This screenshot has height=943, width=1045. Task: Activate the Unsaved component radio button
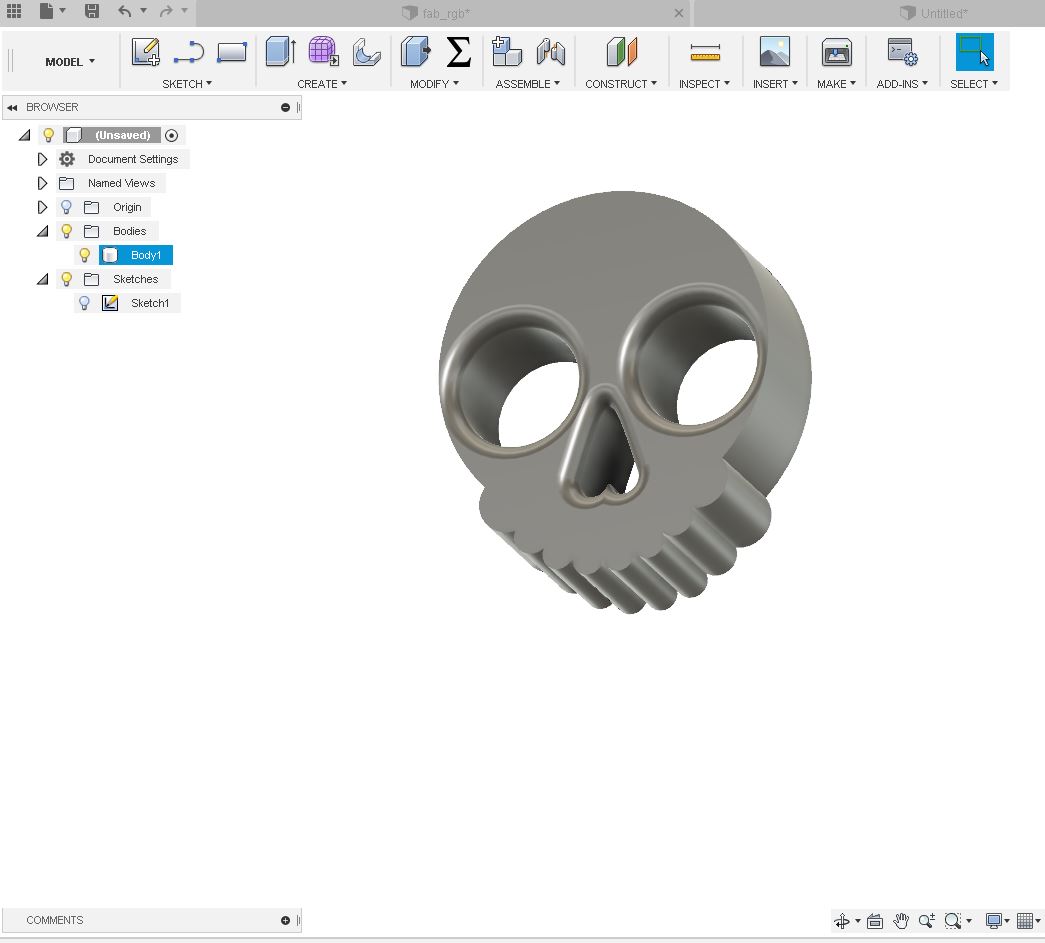171,135
